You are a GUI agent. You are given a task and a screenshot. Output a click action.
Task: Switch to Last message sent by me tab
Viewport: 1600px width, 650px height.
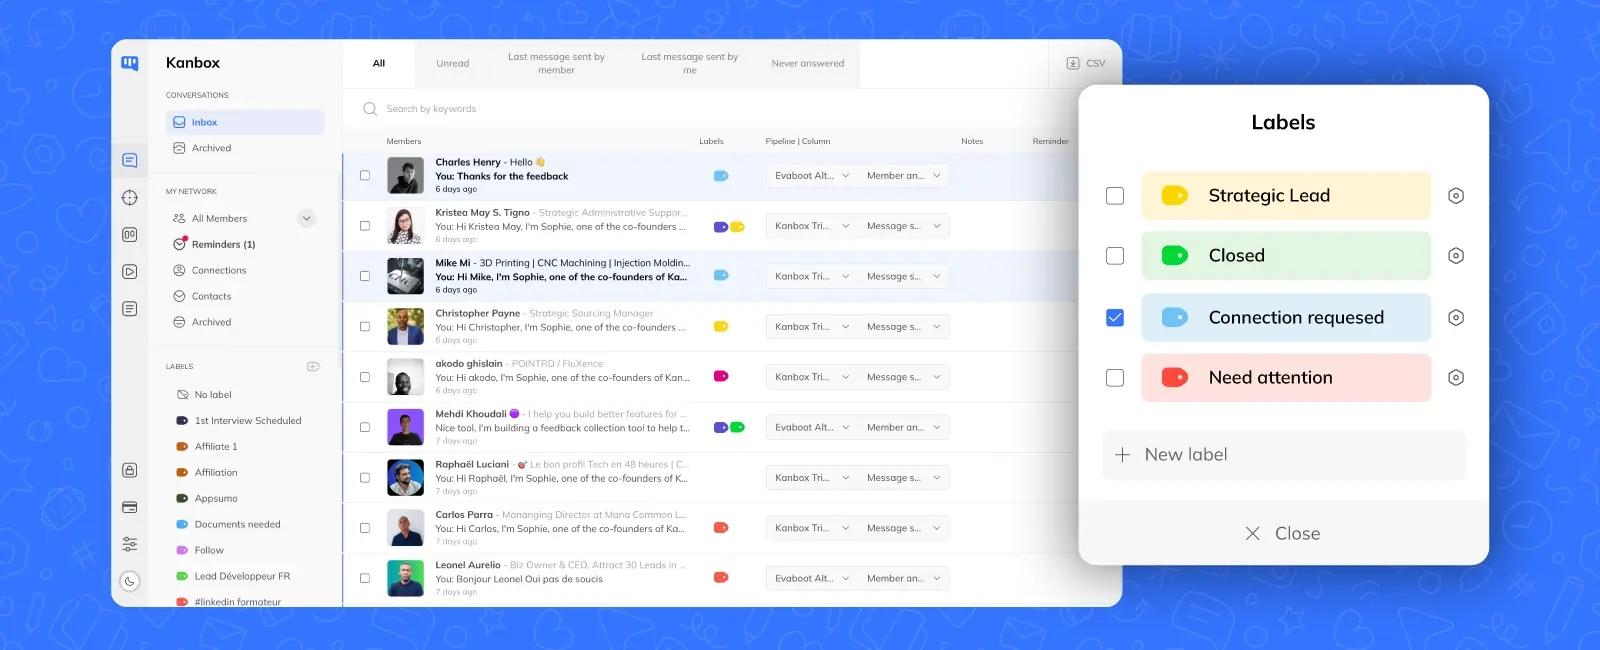690,63
